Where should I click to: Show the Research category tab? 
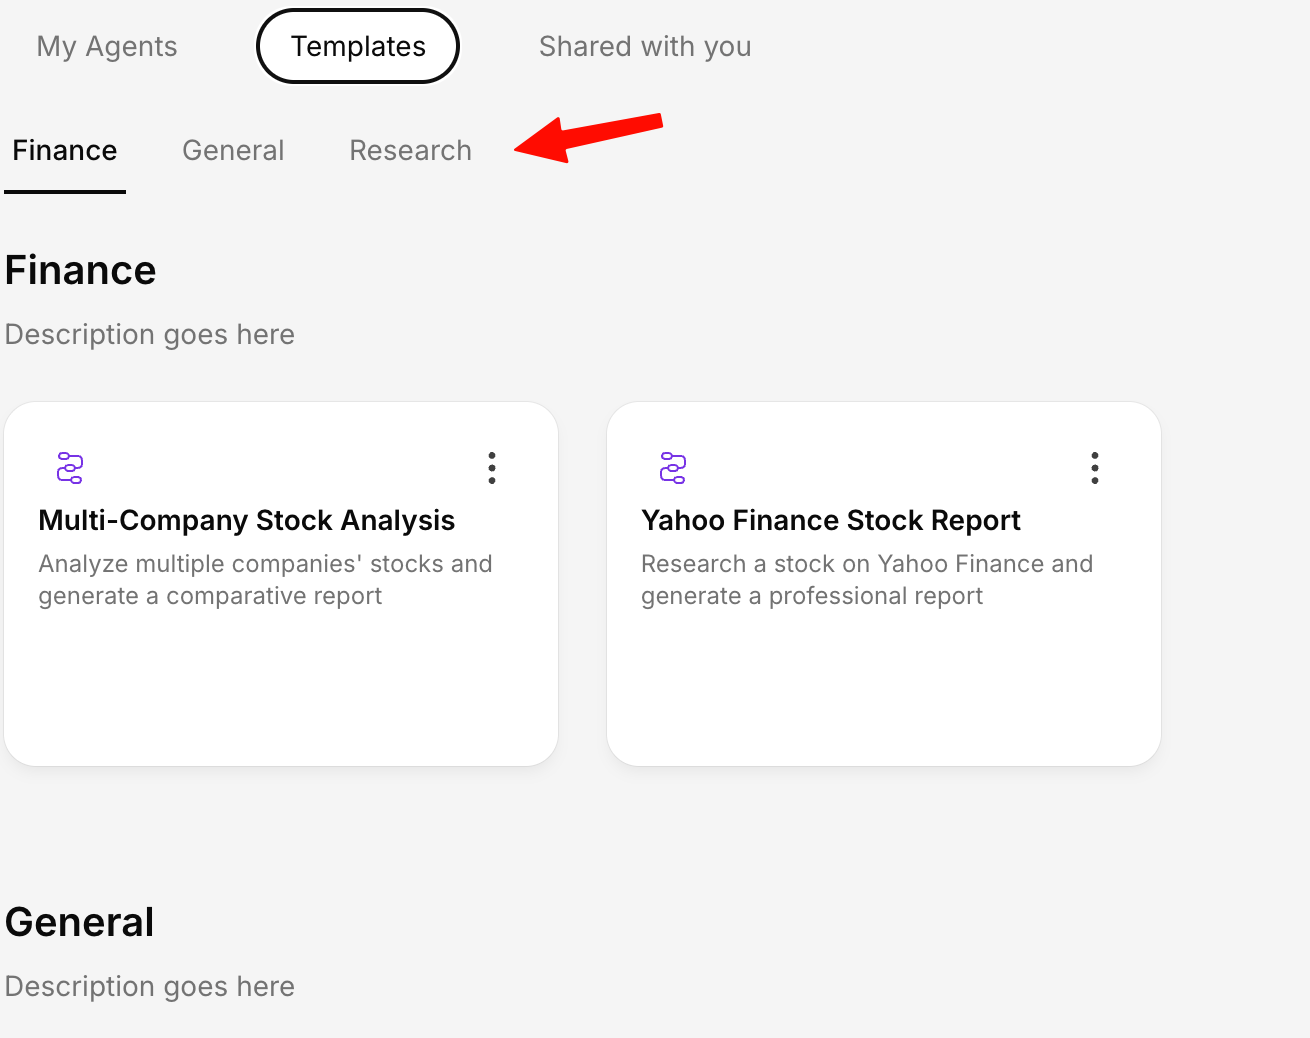pos(410,151)
